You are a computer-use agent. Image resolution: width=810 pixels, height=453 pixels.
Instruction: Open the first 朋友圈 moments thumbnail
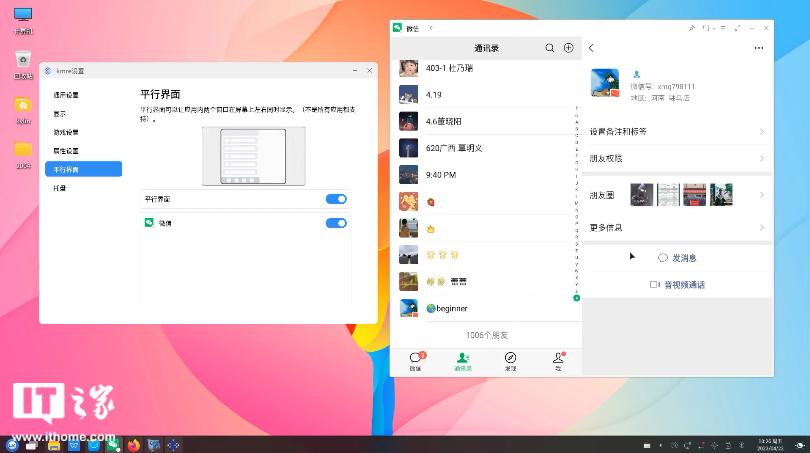(642, 195)
